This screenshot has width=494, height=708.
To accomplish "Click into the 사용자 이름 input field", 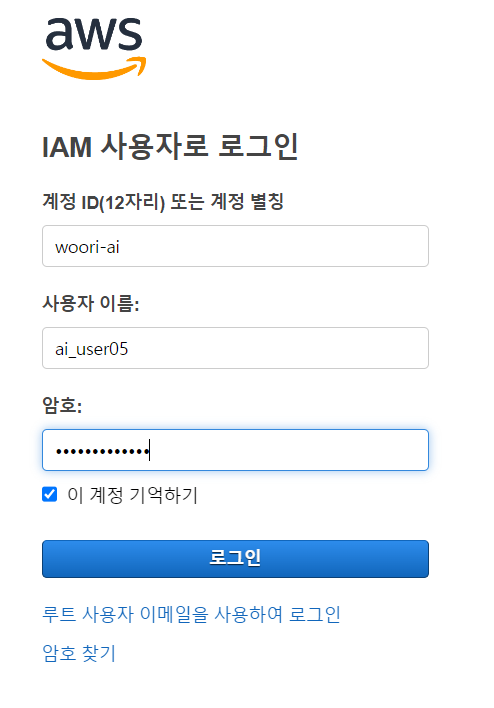I will [235, 348].
